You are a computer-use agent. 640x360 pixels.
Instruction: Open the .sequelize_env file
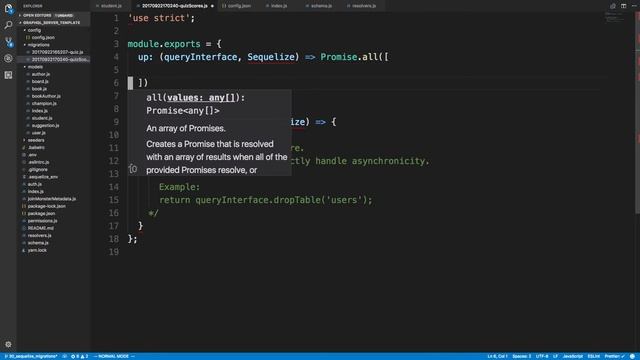43,177
